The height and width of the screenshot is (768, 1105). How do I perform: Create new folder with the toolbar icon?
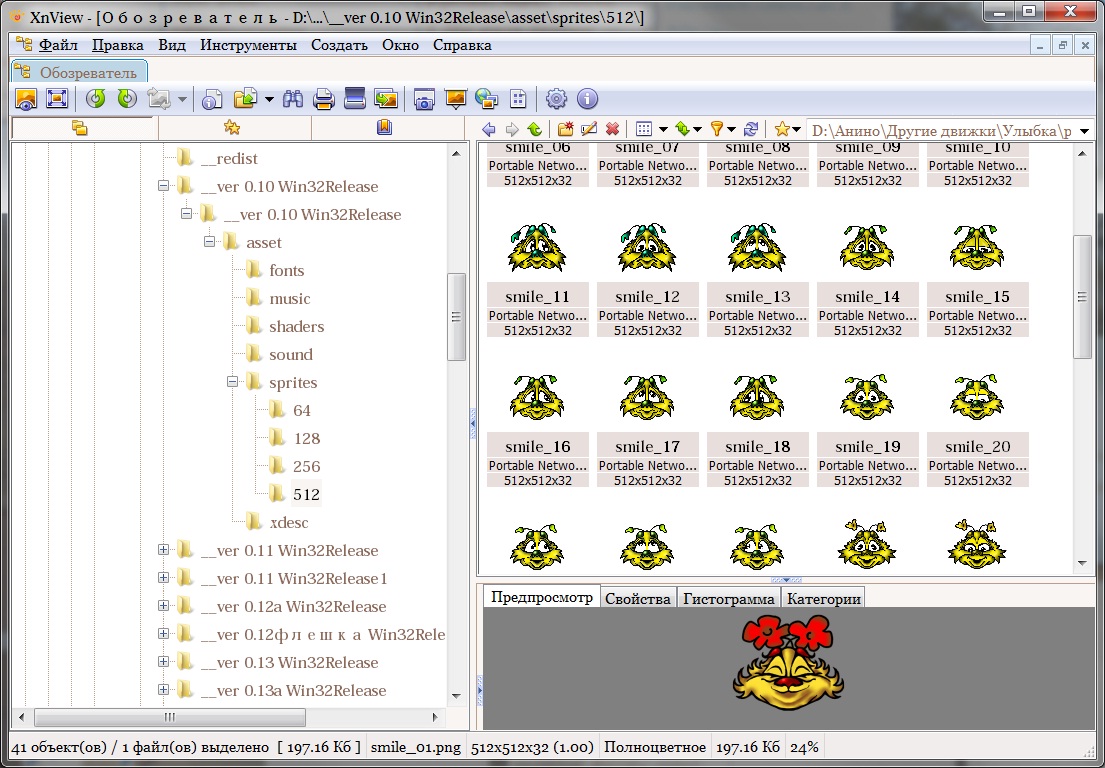click(x=566, y=129)
